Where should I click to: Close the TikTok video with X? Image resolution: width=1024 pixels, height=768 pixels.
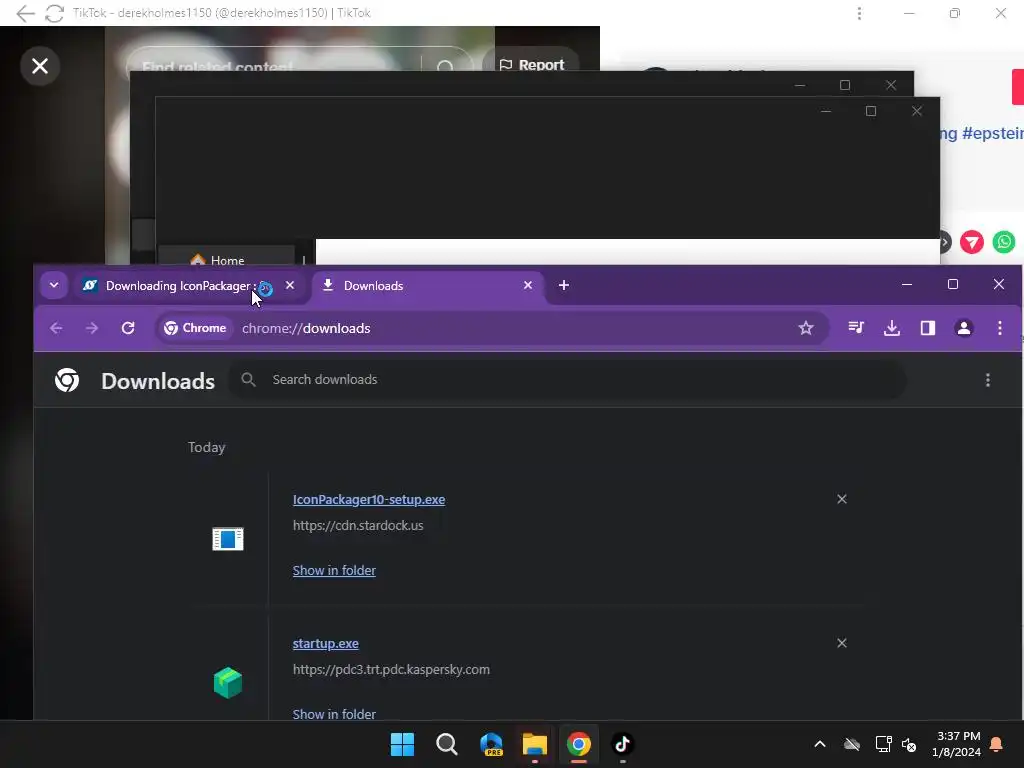40,66
